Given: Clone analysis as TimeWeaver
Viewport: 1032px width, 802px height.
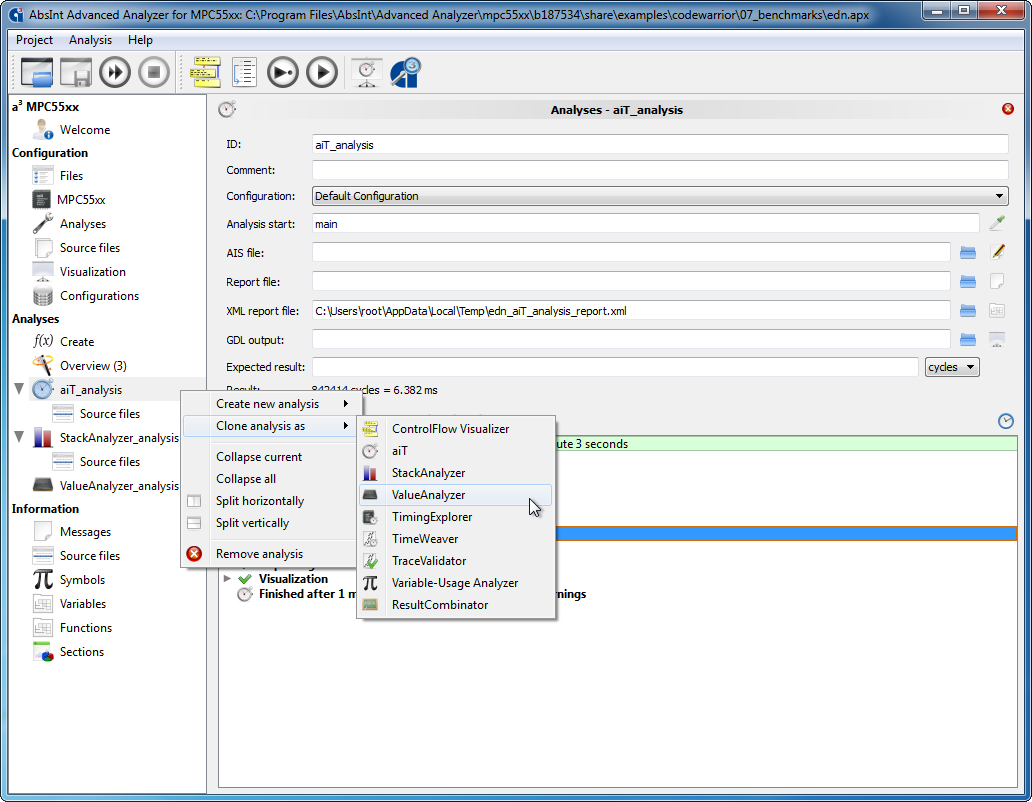Looking at the screenshot, I should [x=455, y=539].
